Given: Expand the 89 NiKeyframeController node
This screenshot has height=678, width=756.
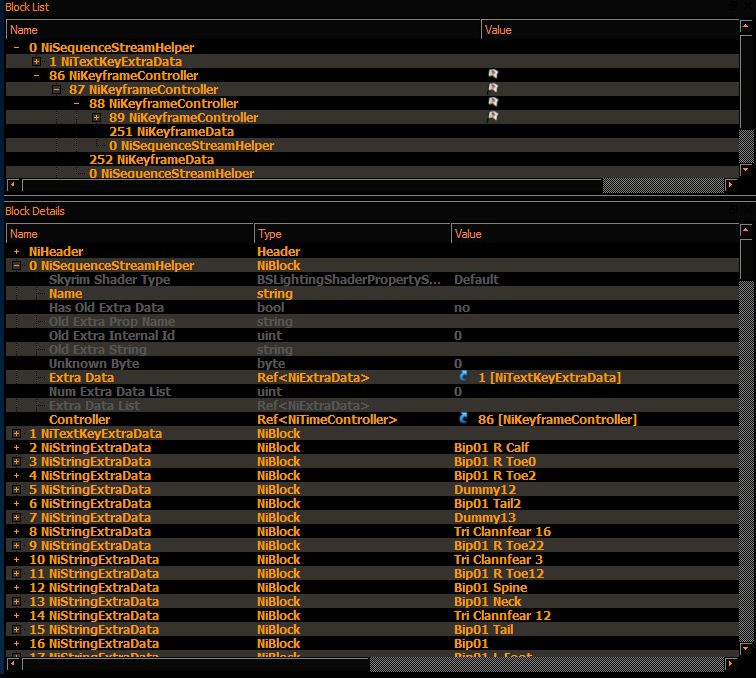Looking at the screenshot, I should tap(96, 117).
